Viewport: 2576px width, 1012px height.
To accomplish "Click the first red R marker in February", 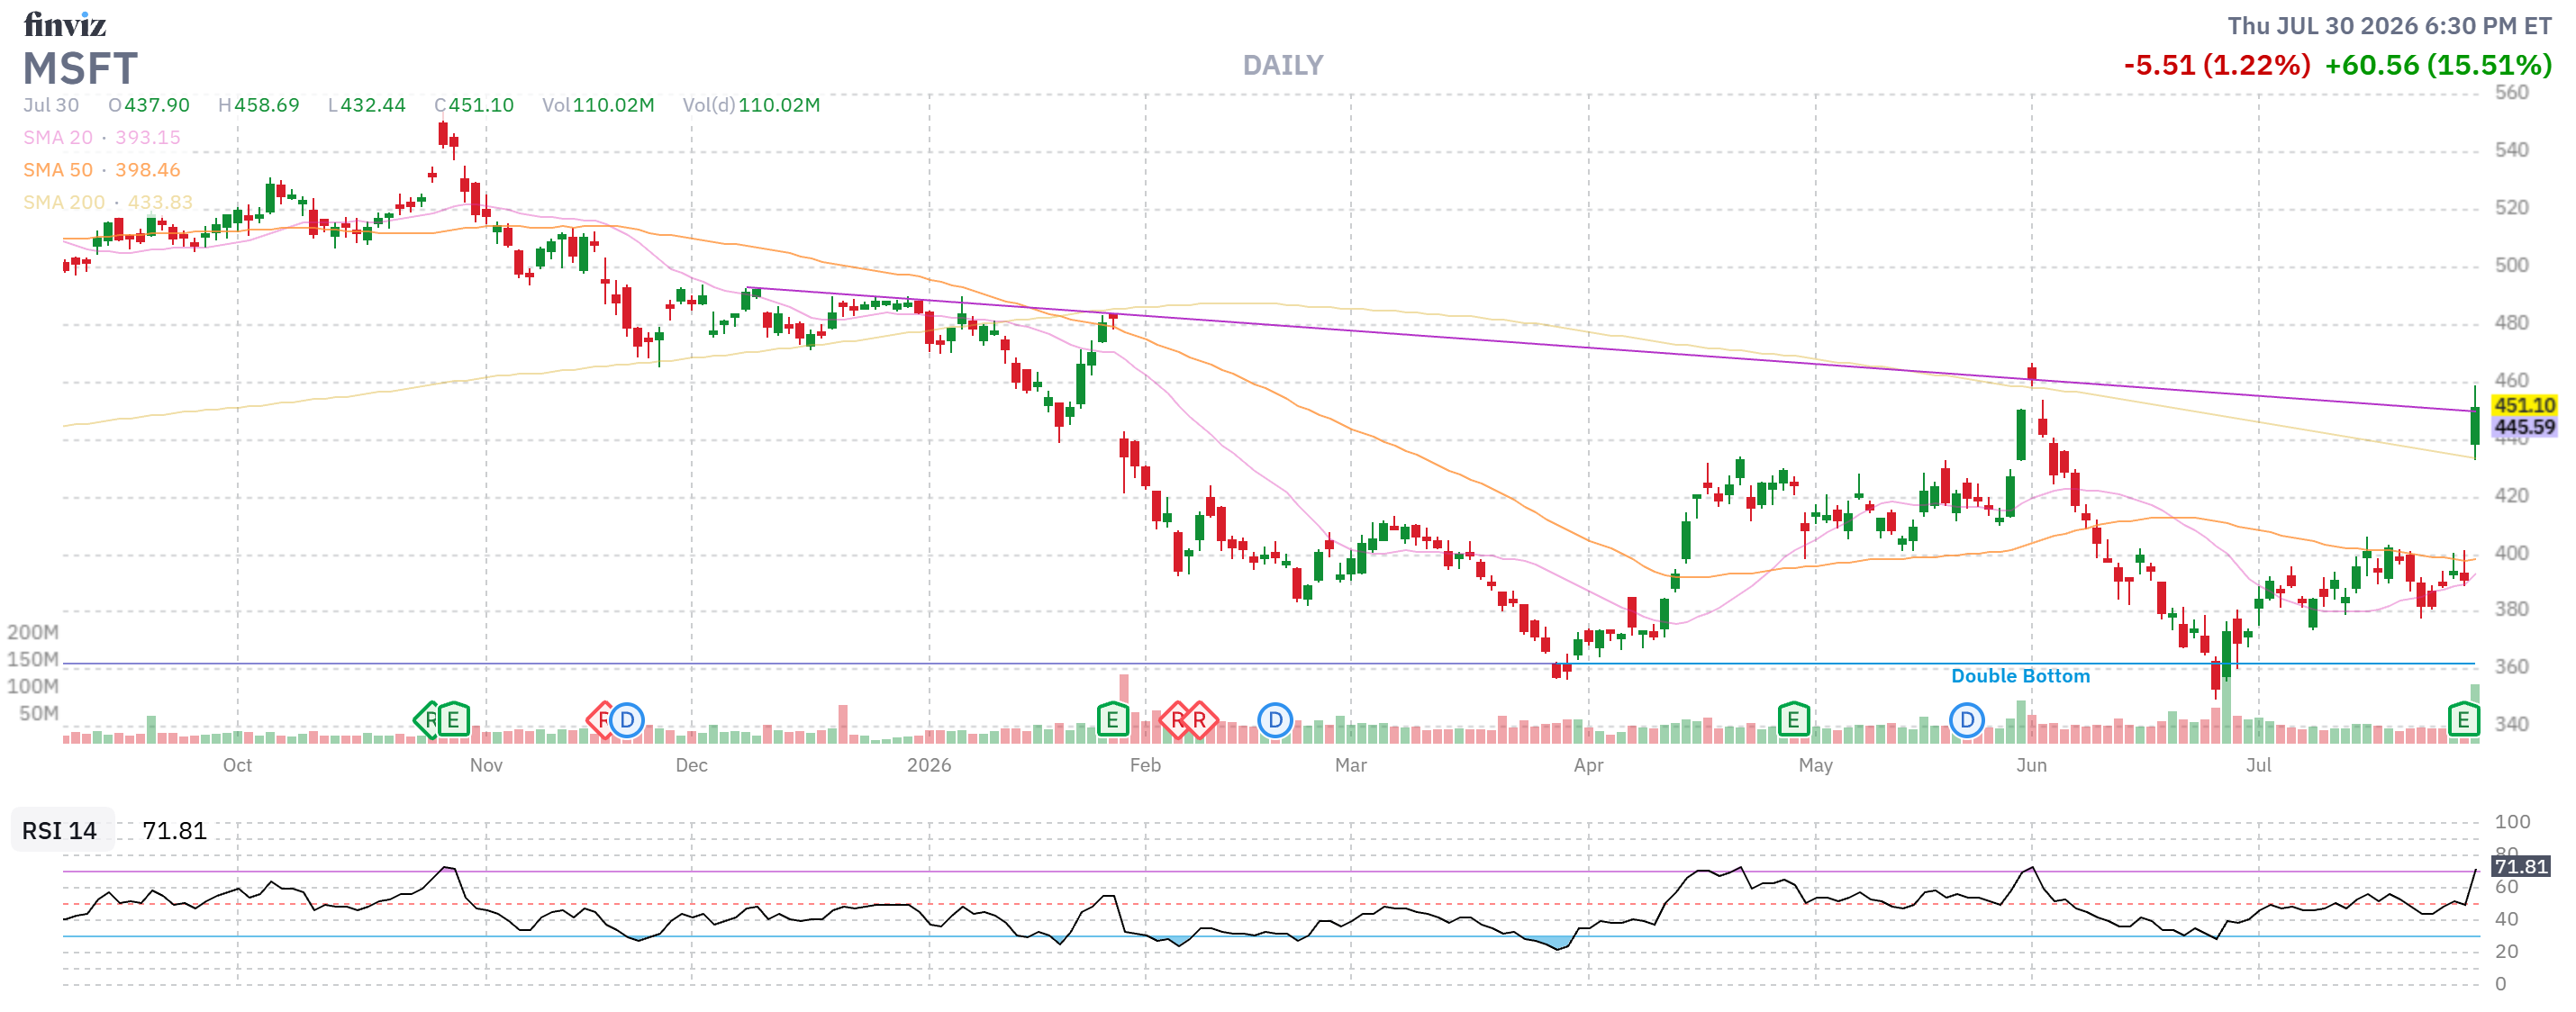I will point(1177,719).
